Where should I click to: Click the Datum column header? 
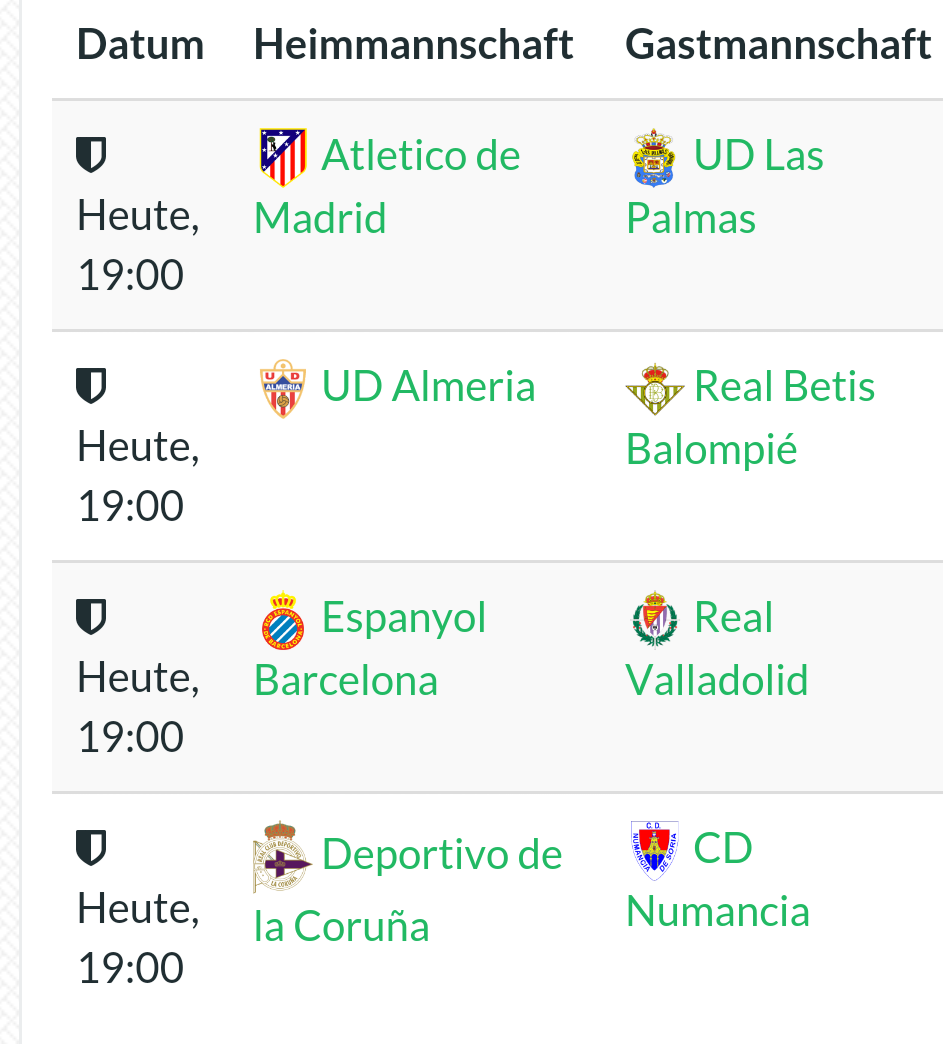[x=140, y=45]
